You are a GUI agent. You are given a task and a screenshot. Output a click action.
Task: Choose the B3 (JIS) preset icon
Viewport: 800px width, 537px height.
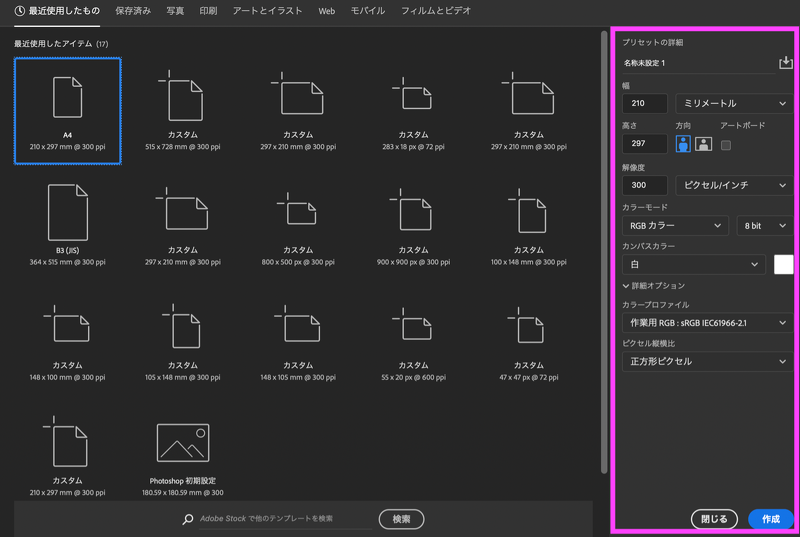[68, 212]
